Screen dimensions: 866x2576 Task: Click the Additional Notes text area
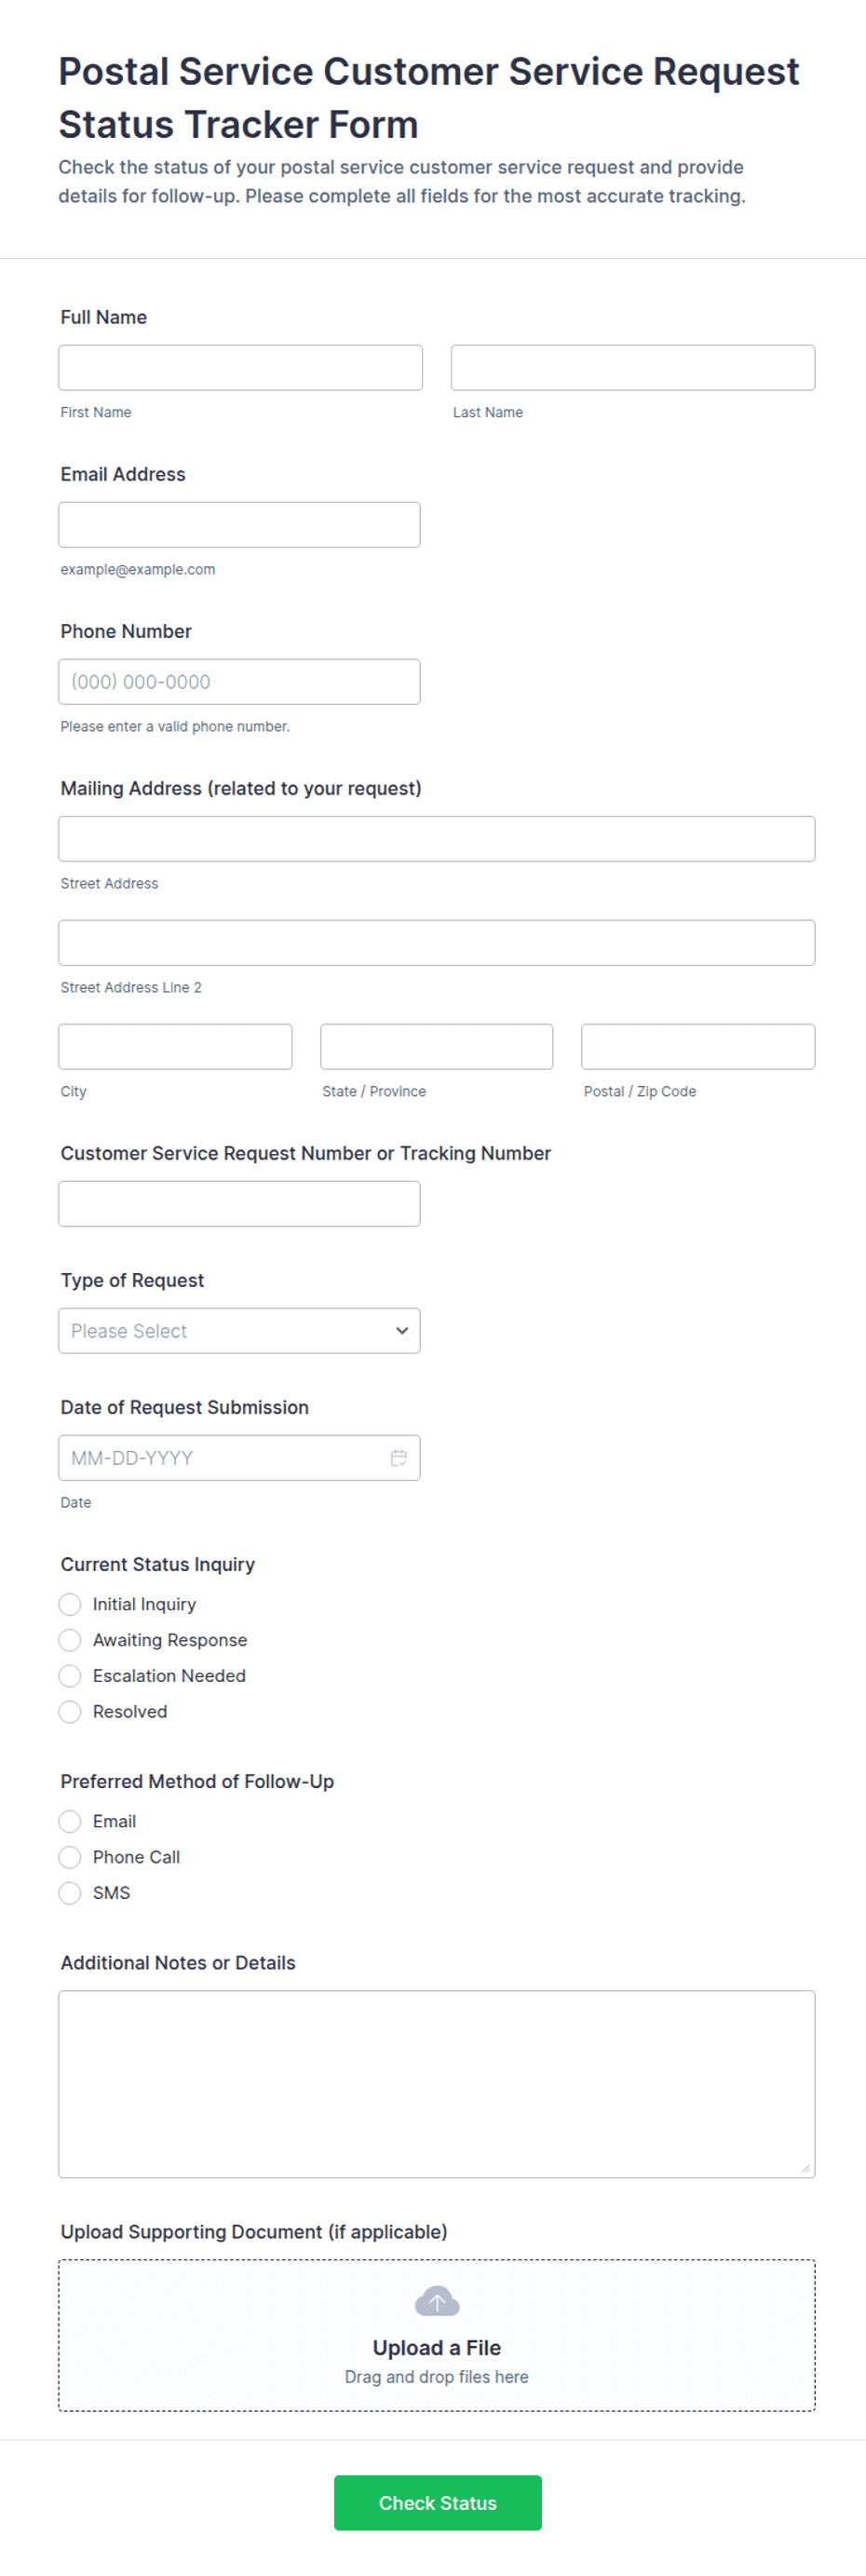437,2085
